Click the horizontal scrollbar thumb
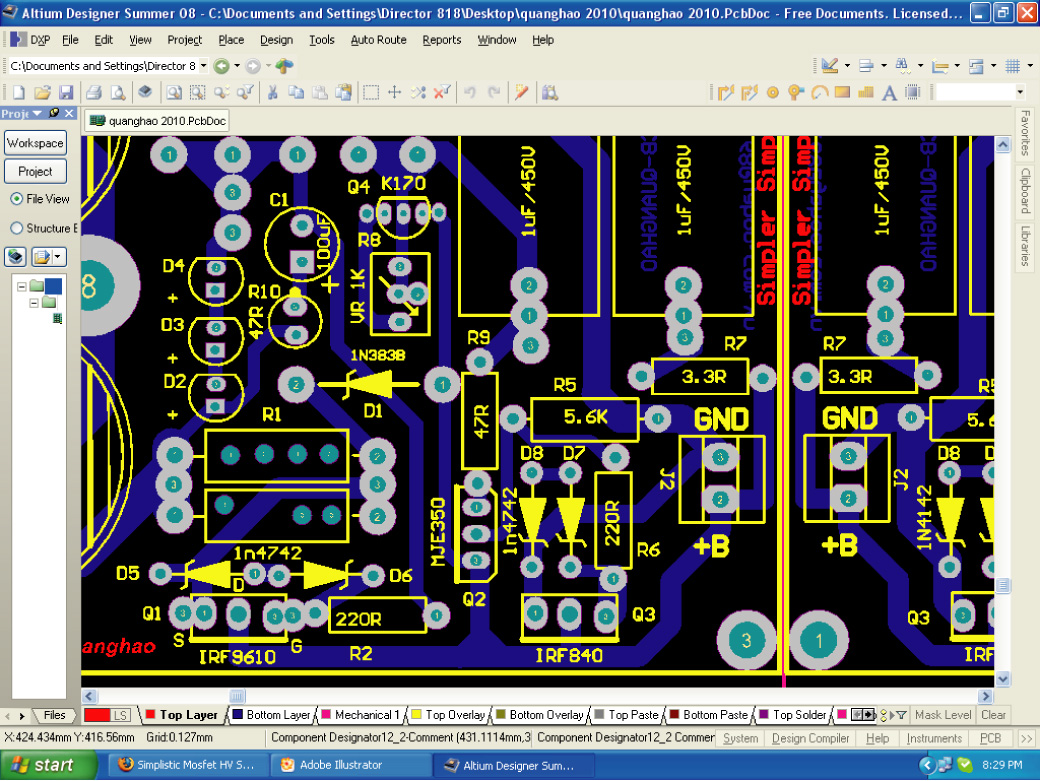The width and height of the screenshot is (1040, 781). pyautogui.click(x=237, y=696)
